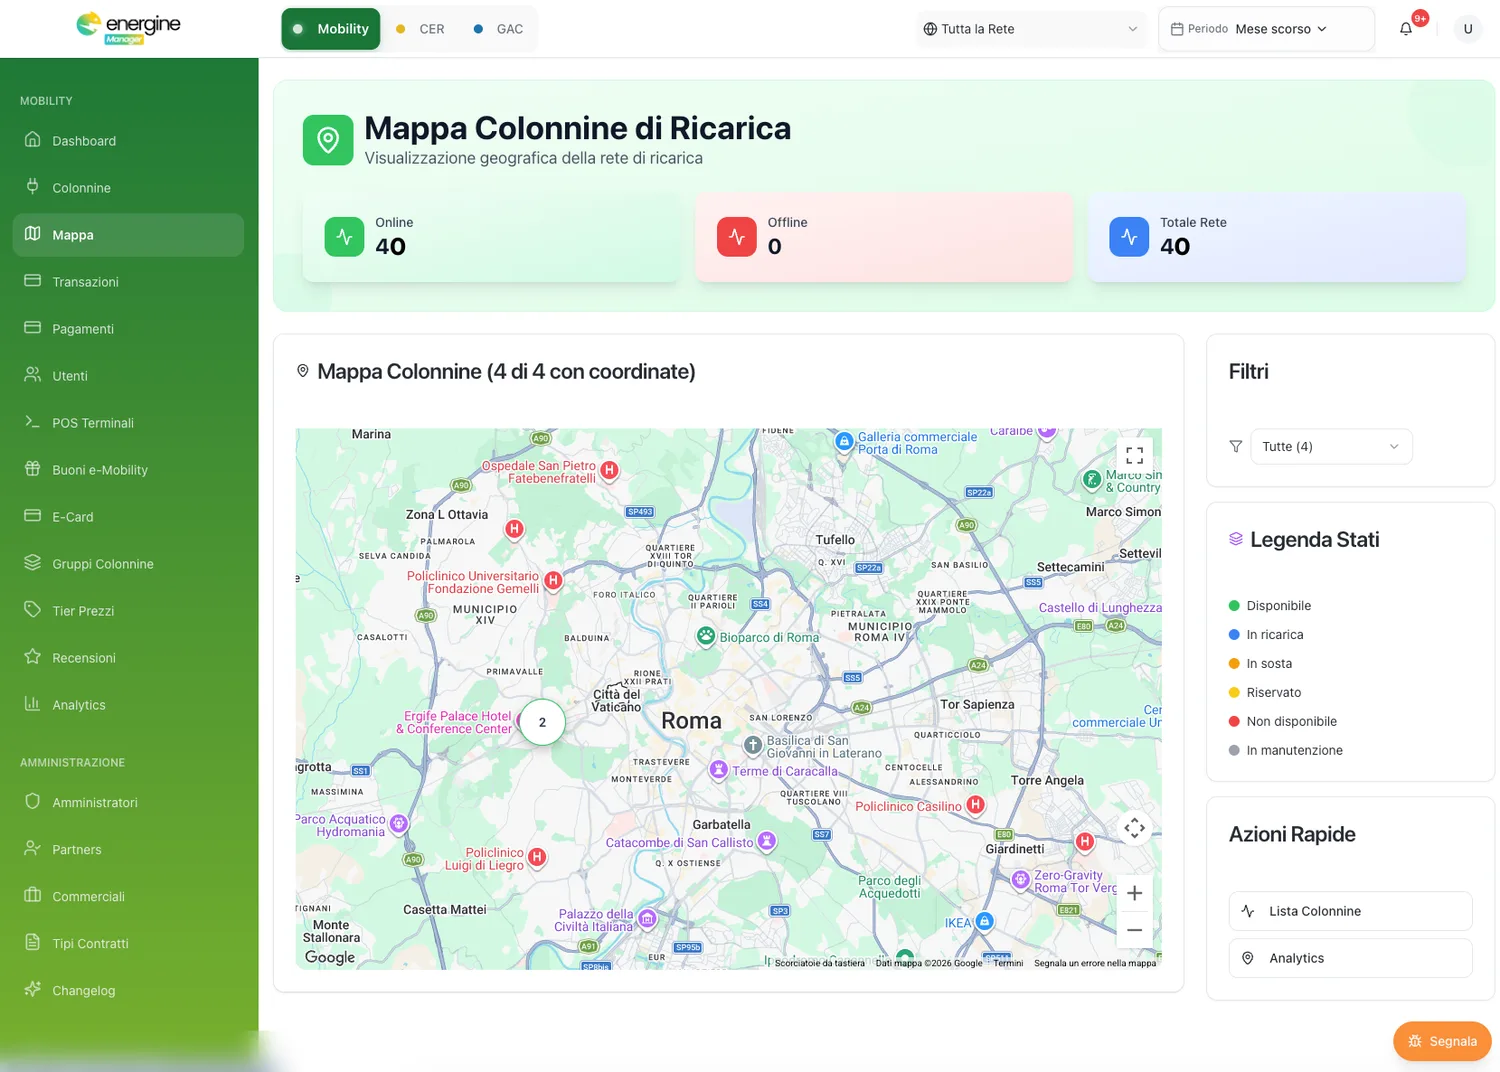1500x1072 pixels.
Task: Open Partners in the sidebar
Action: click(128, 850)
